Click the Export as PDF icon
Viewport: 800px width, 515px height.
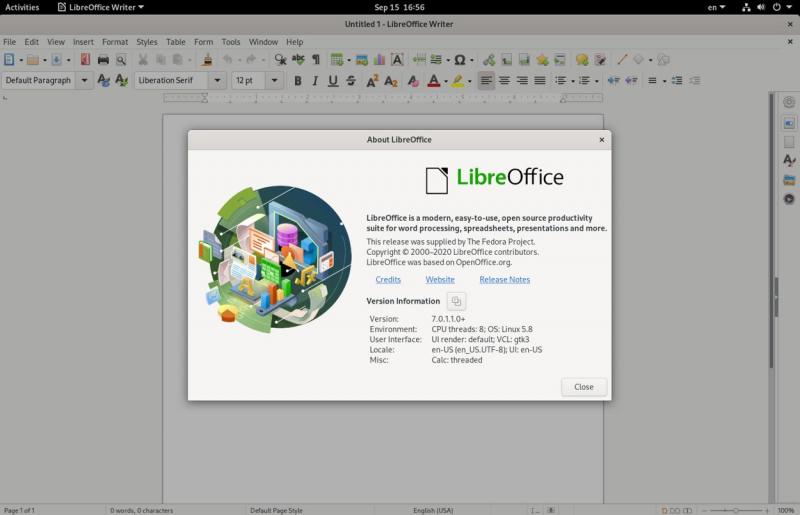(x=83, y=60)
